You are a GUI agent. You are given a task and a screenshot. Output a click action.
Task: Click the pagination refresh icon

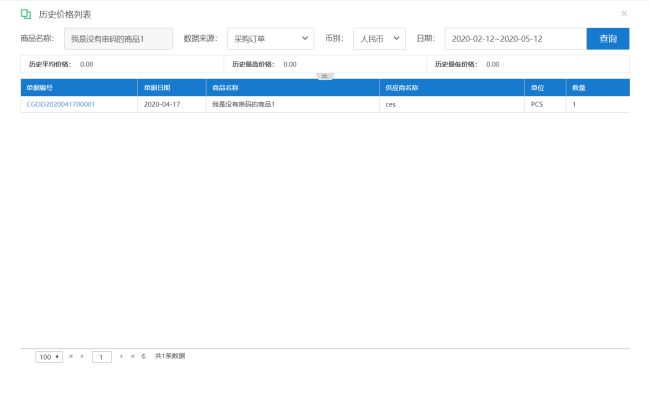coord(144,356)
